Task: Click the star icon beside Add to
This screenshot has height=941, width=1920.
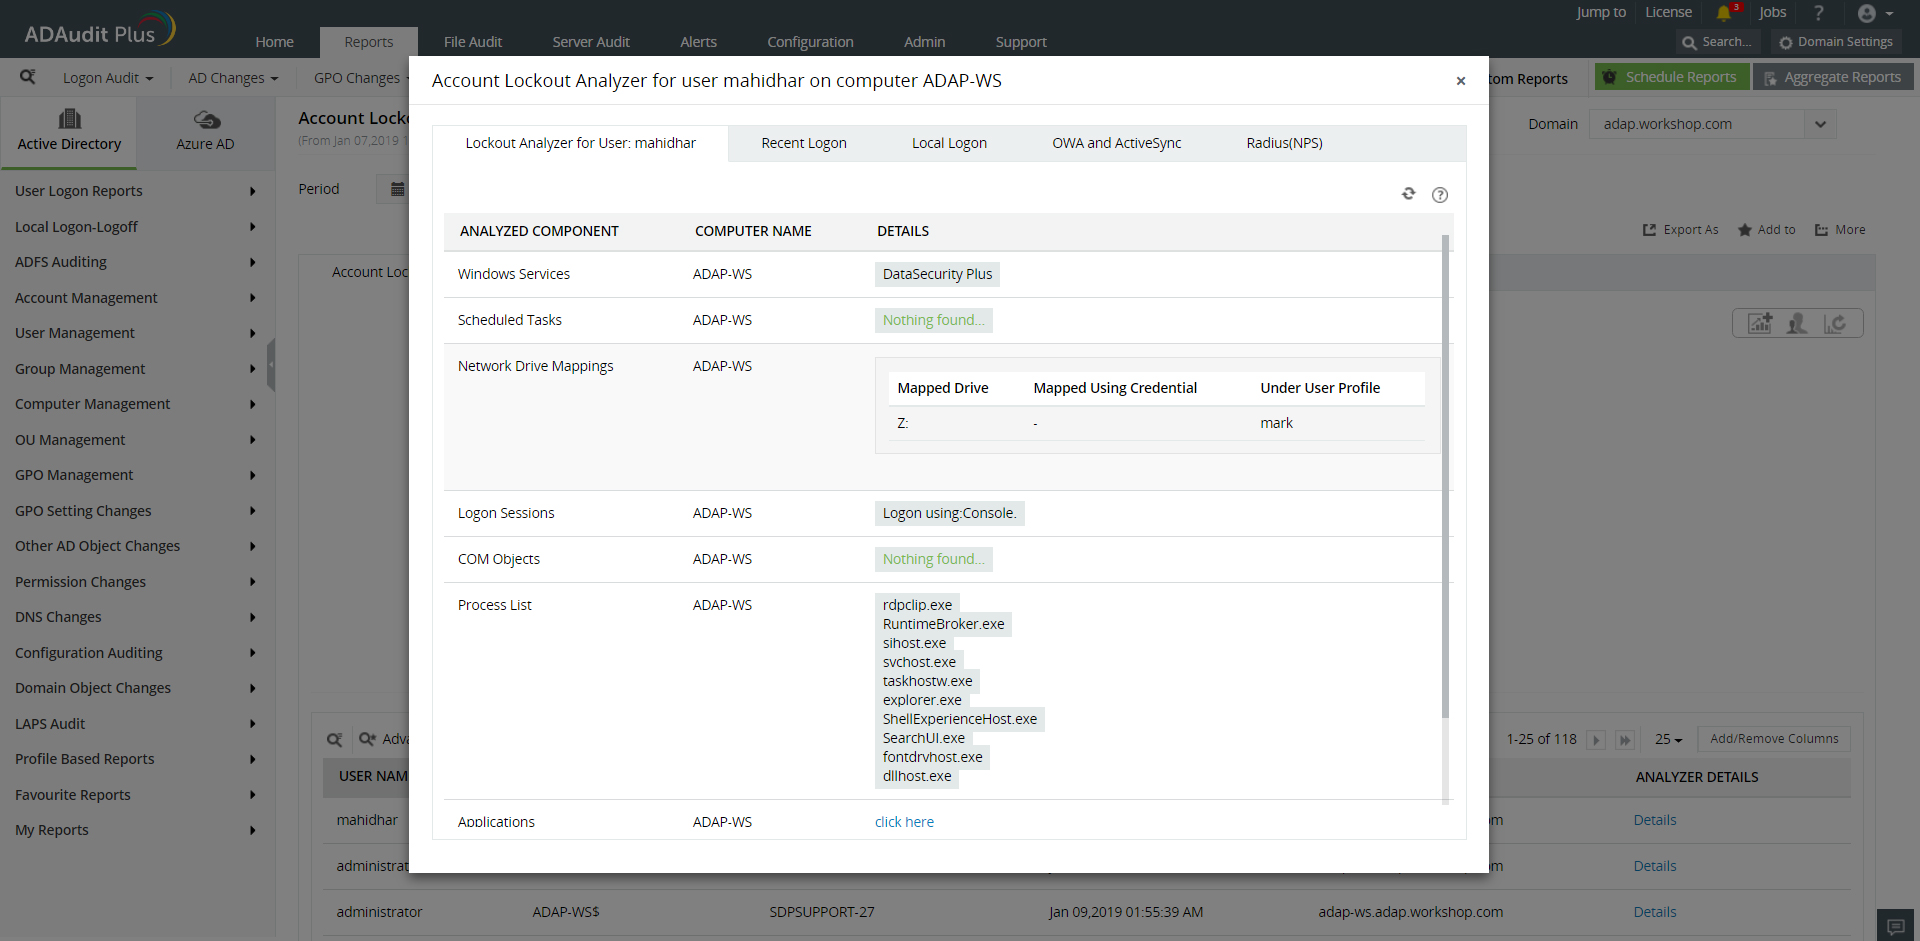Action: (x=1745, y=229)
